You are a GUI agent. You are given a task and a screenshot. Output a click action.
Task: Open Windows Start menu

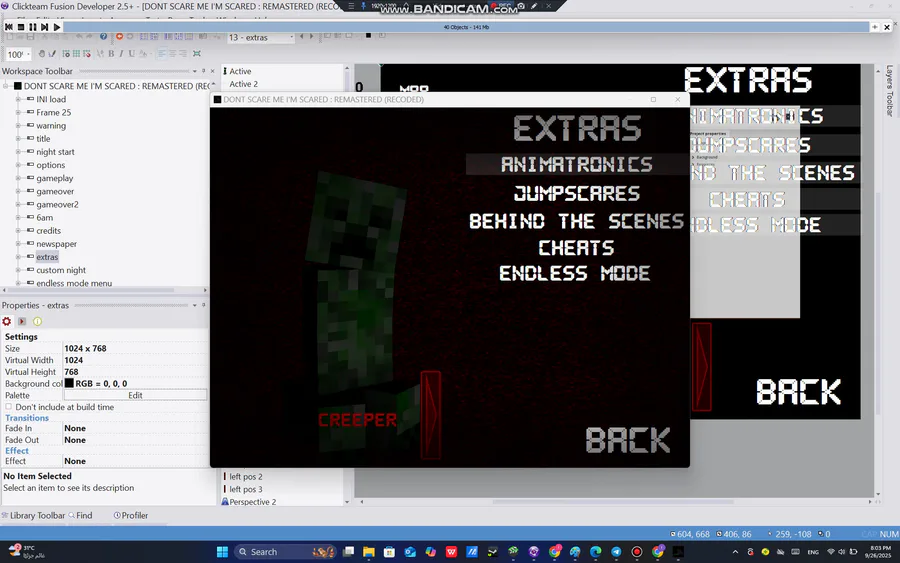pos(222,552)
